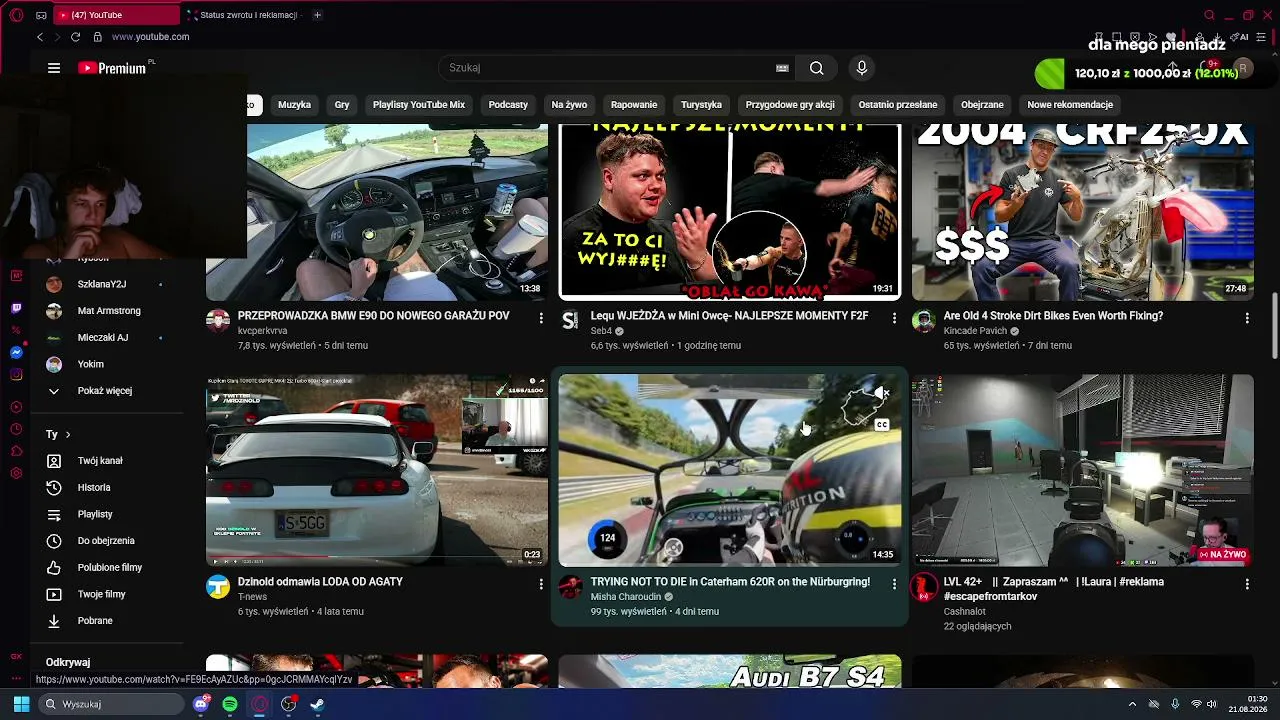Open sidebar settings gear icon
The image size is (1280, 720).
16,473
